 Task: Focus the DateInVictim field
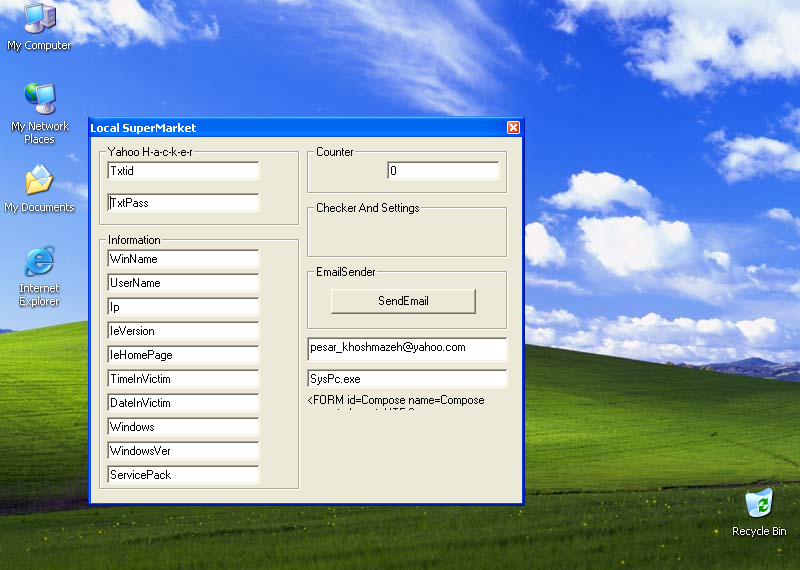coord(183,403)
